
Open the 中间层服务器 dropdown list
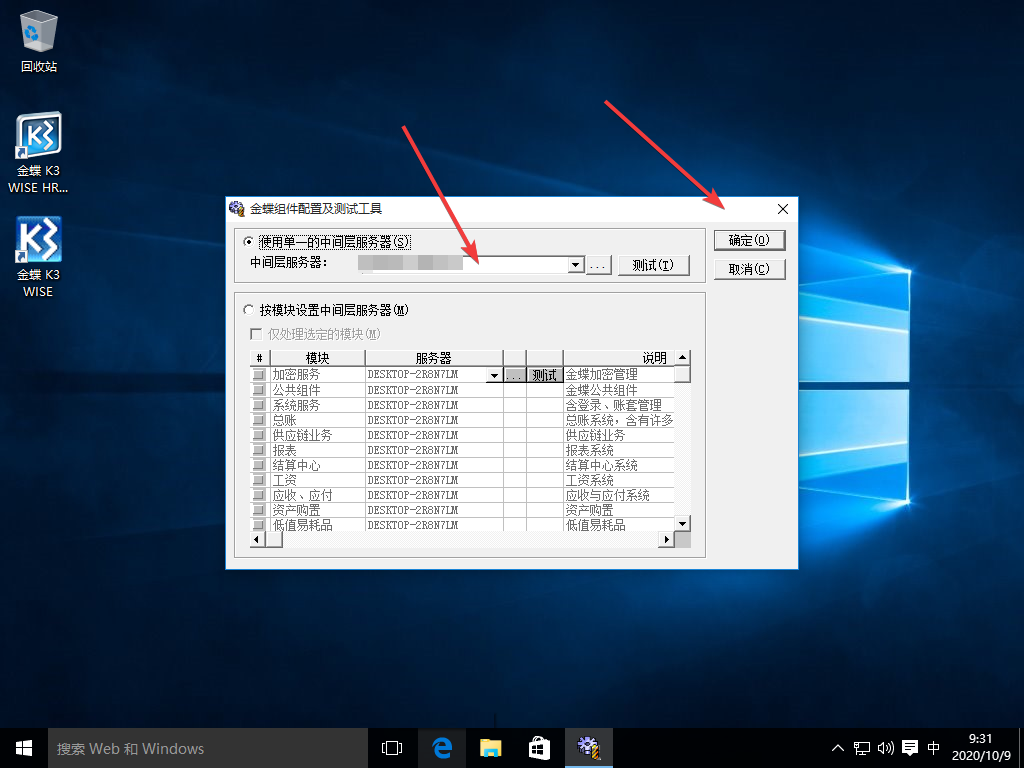575,264
